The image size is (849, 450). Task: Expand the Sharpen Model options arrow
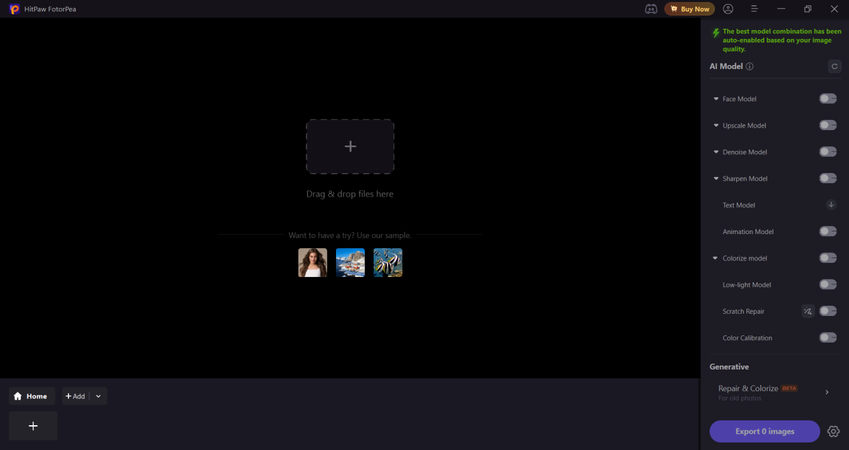click(716, 179)
